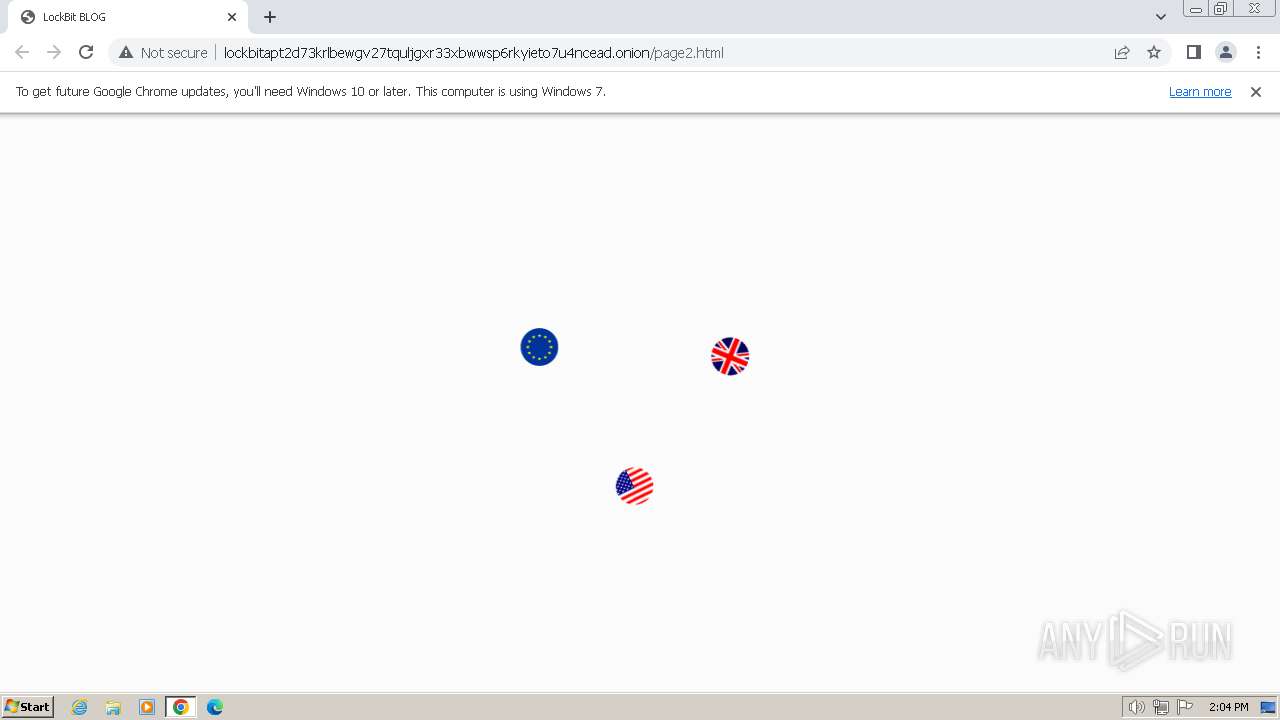Open the Chrome profile menu
Image resolution: width=1280 pixels, height=720 pixels.
coord(1225,52)
